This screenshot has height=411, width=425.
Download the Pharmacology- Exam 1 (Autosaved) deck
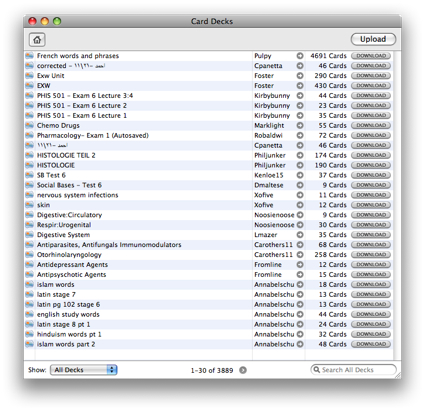(x=371, y=135)
